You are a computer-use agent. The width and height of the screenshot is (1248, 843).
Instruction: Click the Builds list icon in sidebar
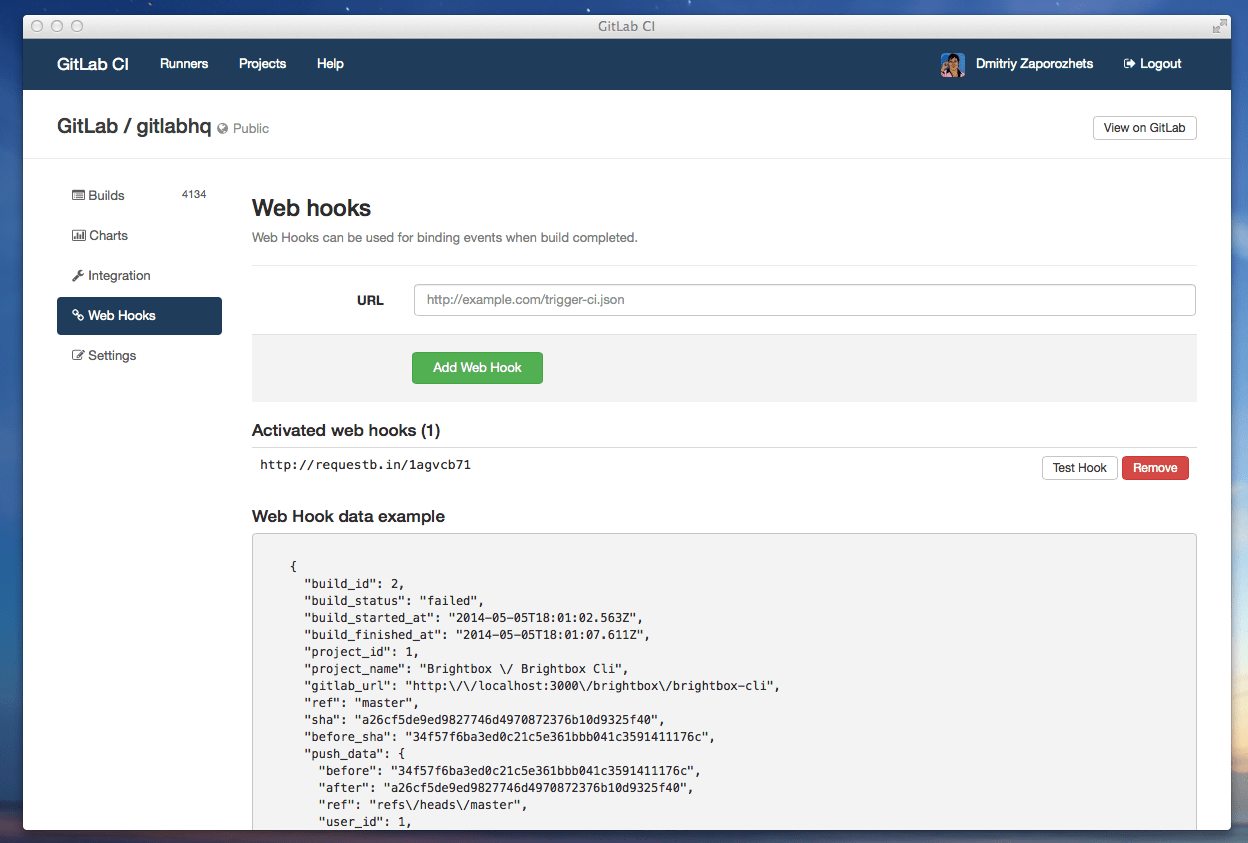tap(78, 196)
